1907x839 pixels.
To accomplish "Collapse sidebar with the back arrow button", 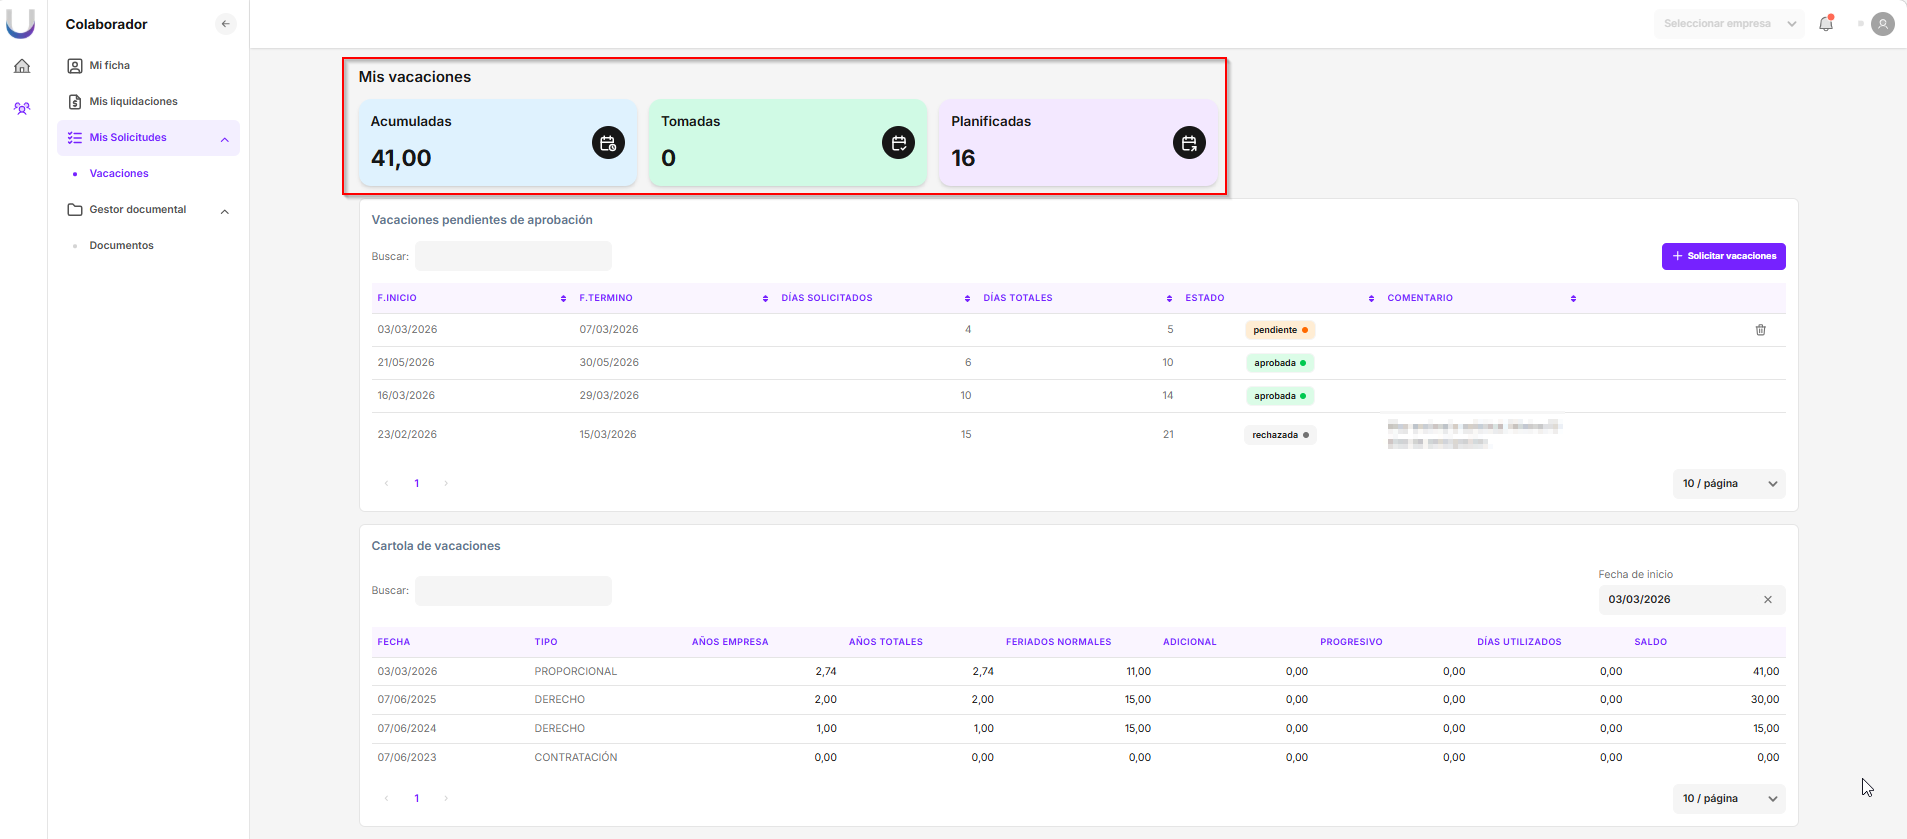I will coord(225,24).
